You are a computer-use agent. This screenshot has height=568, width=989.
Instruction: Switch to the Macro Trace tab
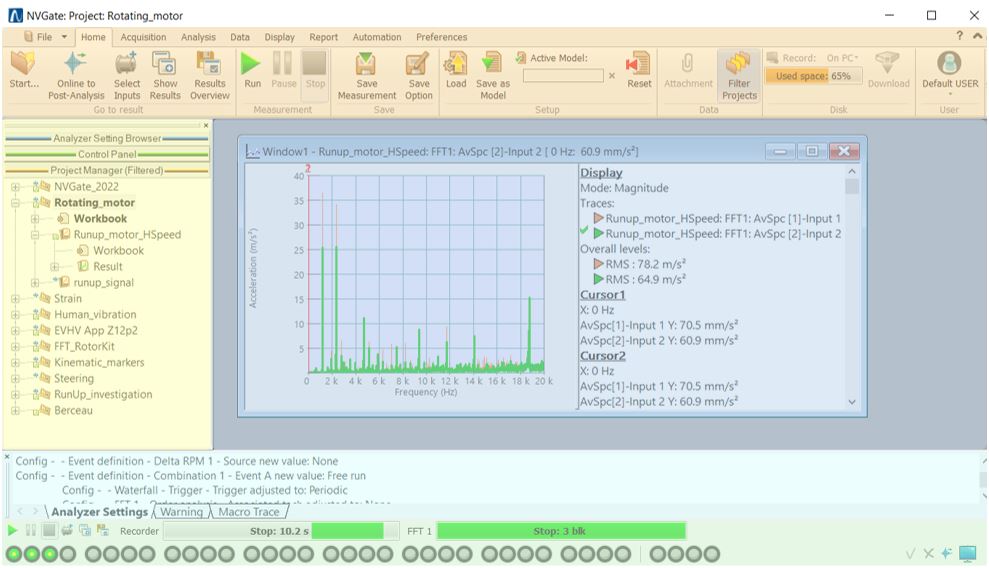249,512
